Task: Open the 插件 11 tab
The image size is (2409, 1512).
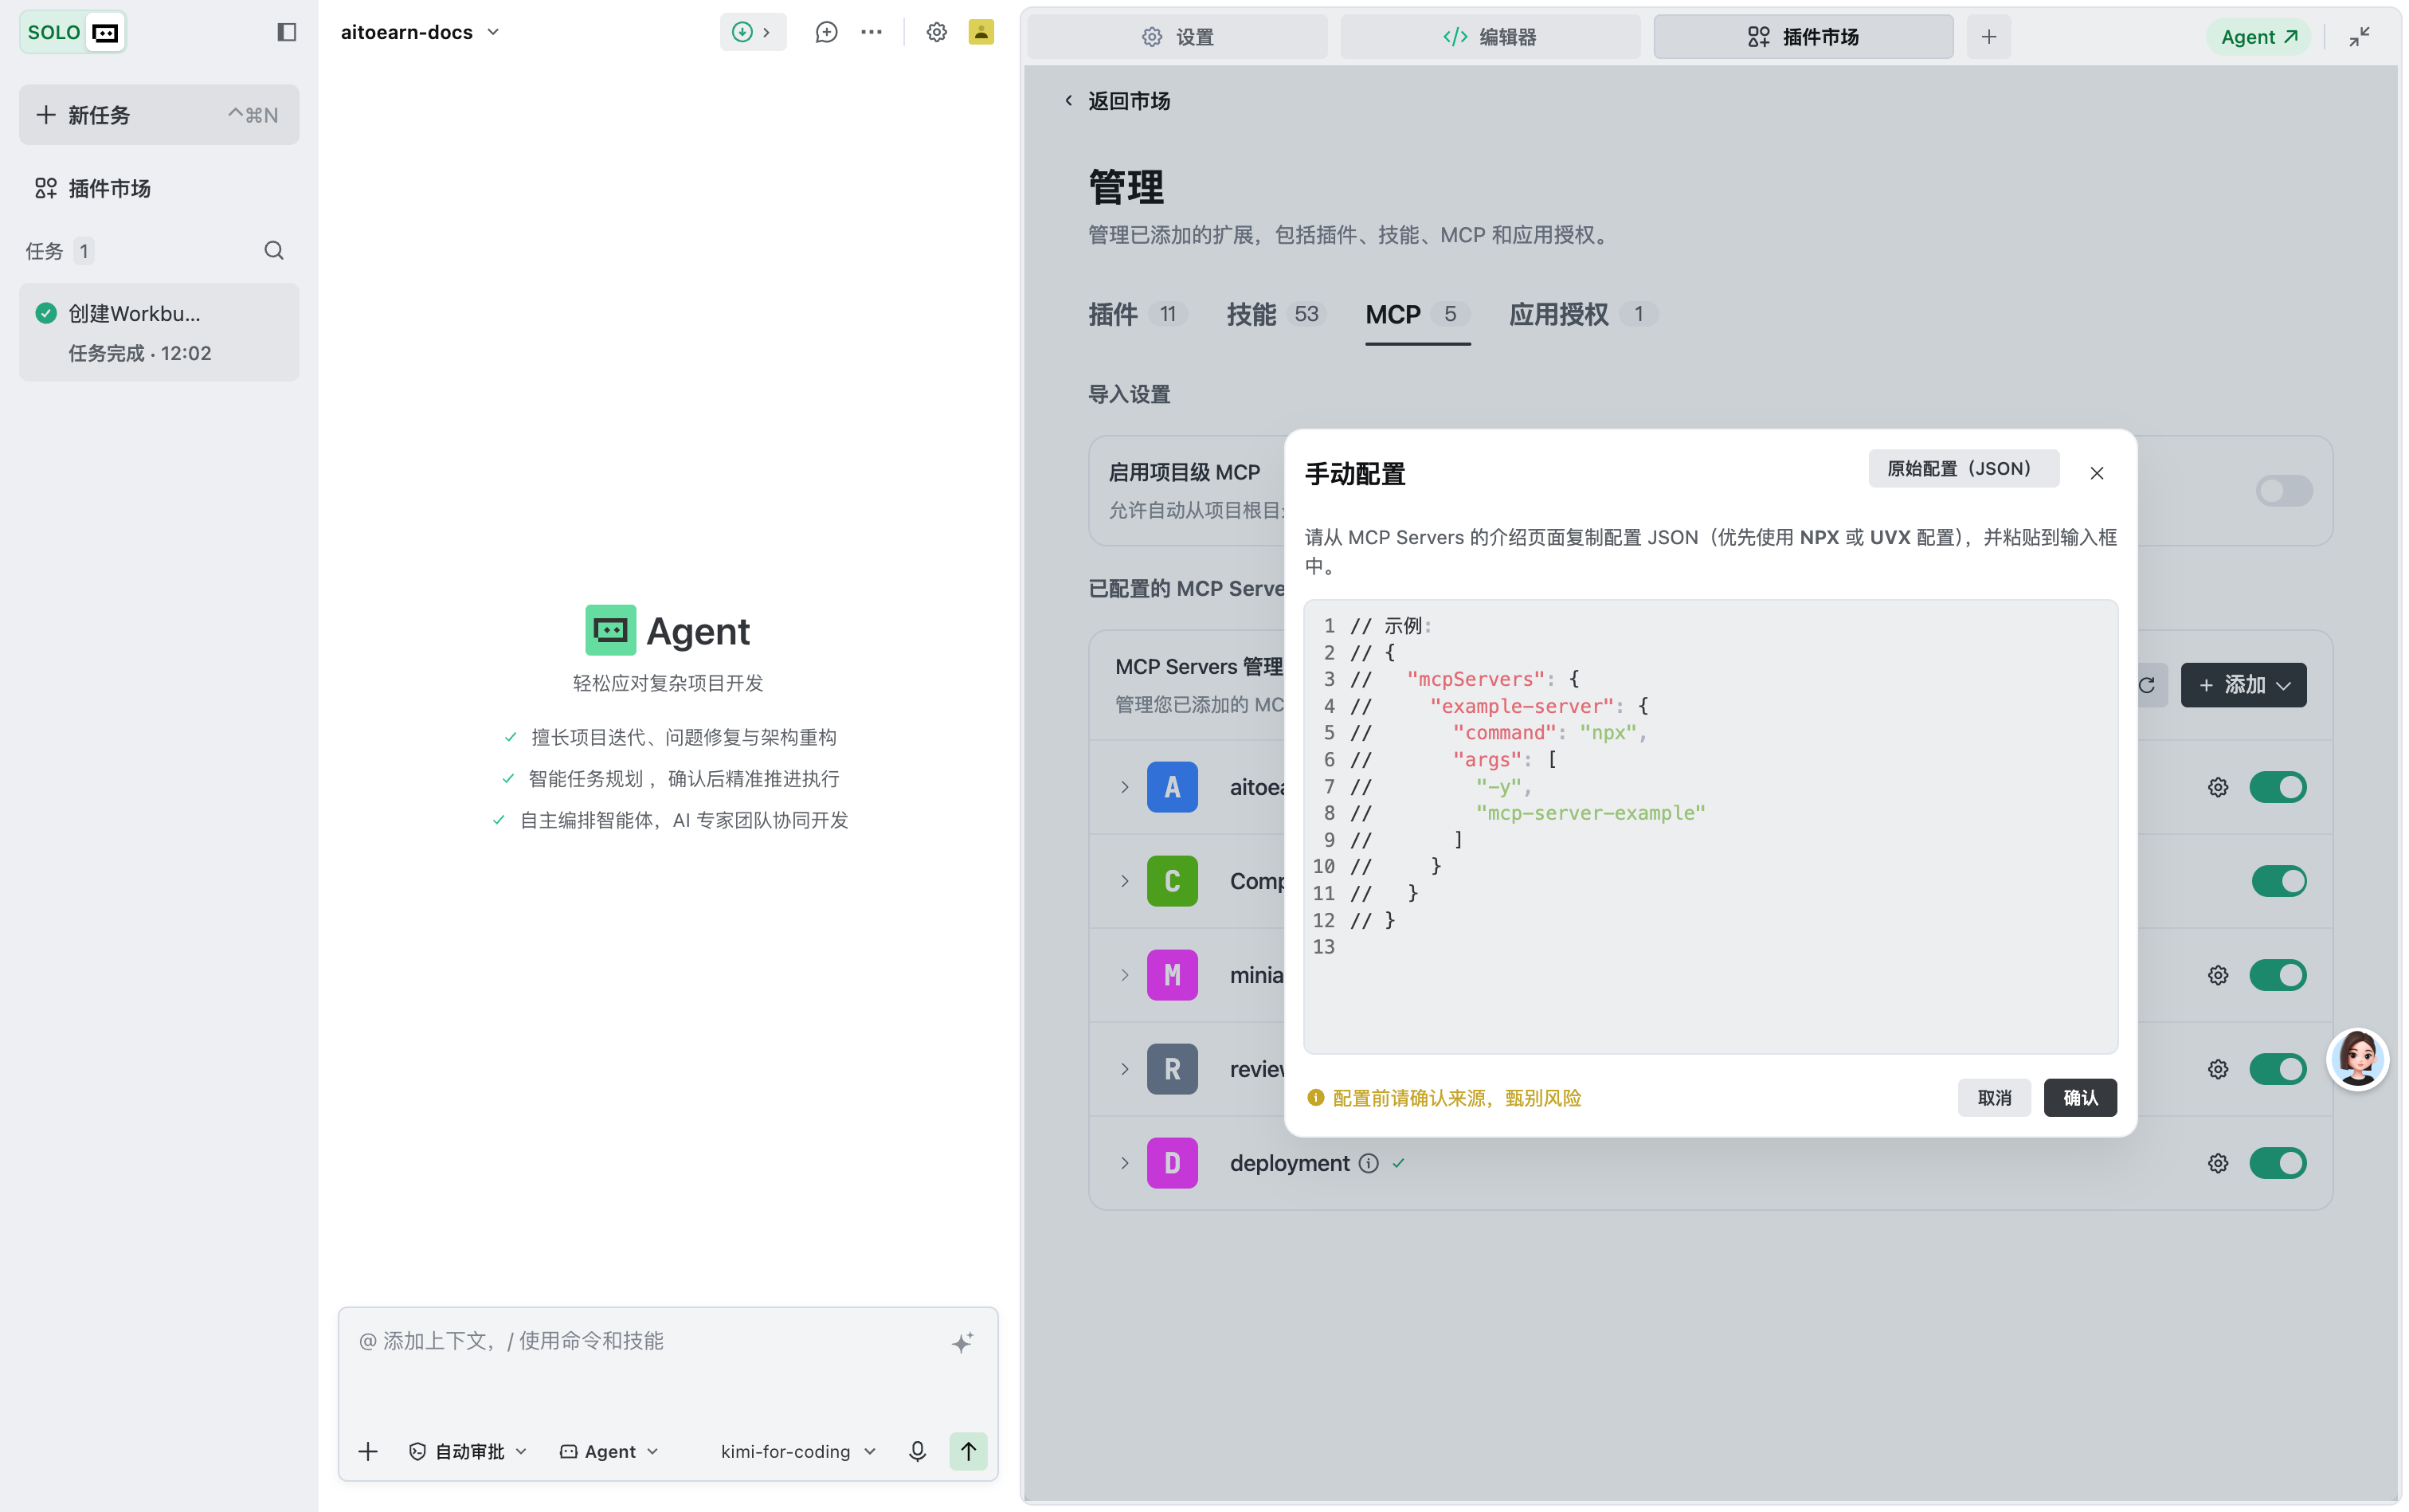Action: tap(1137, 315)
